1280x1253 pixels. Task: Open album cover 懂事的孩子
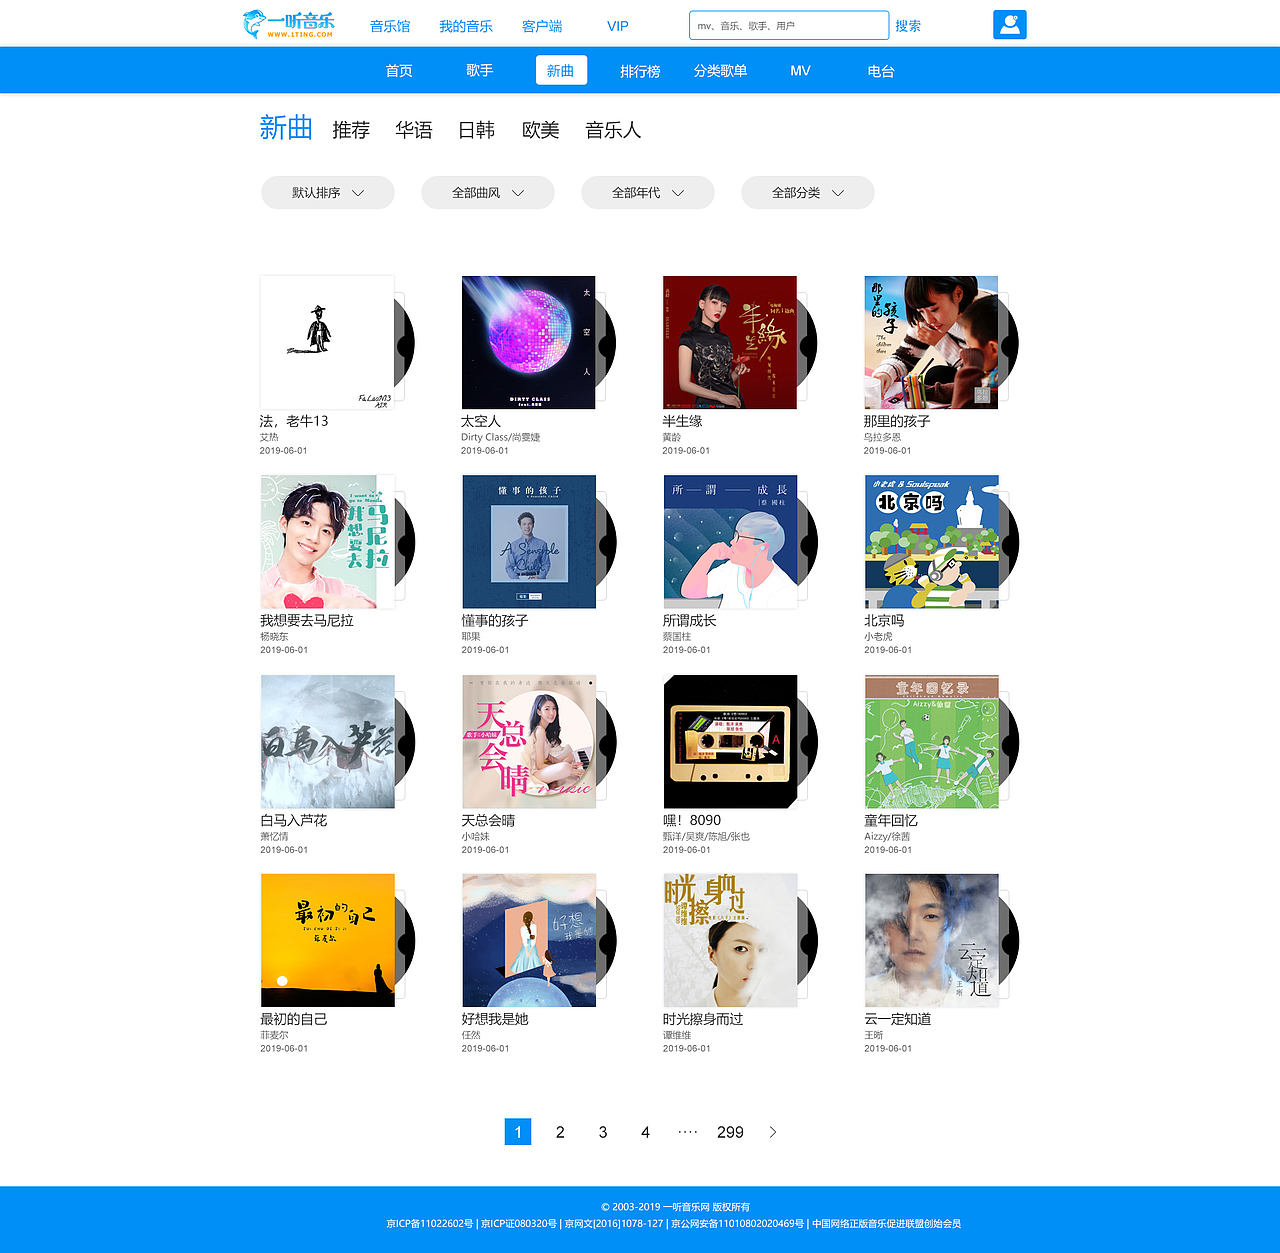point(528,541)
